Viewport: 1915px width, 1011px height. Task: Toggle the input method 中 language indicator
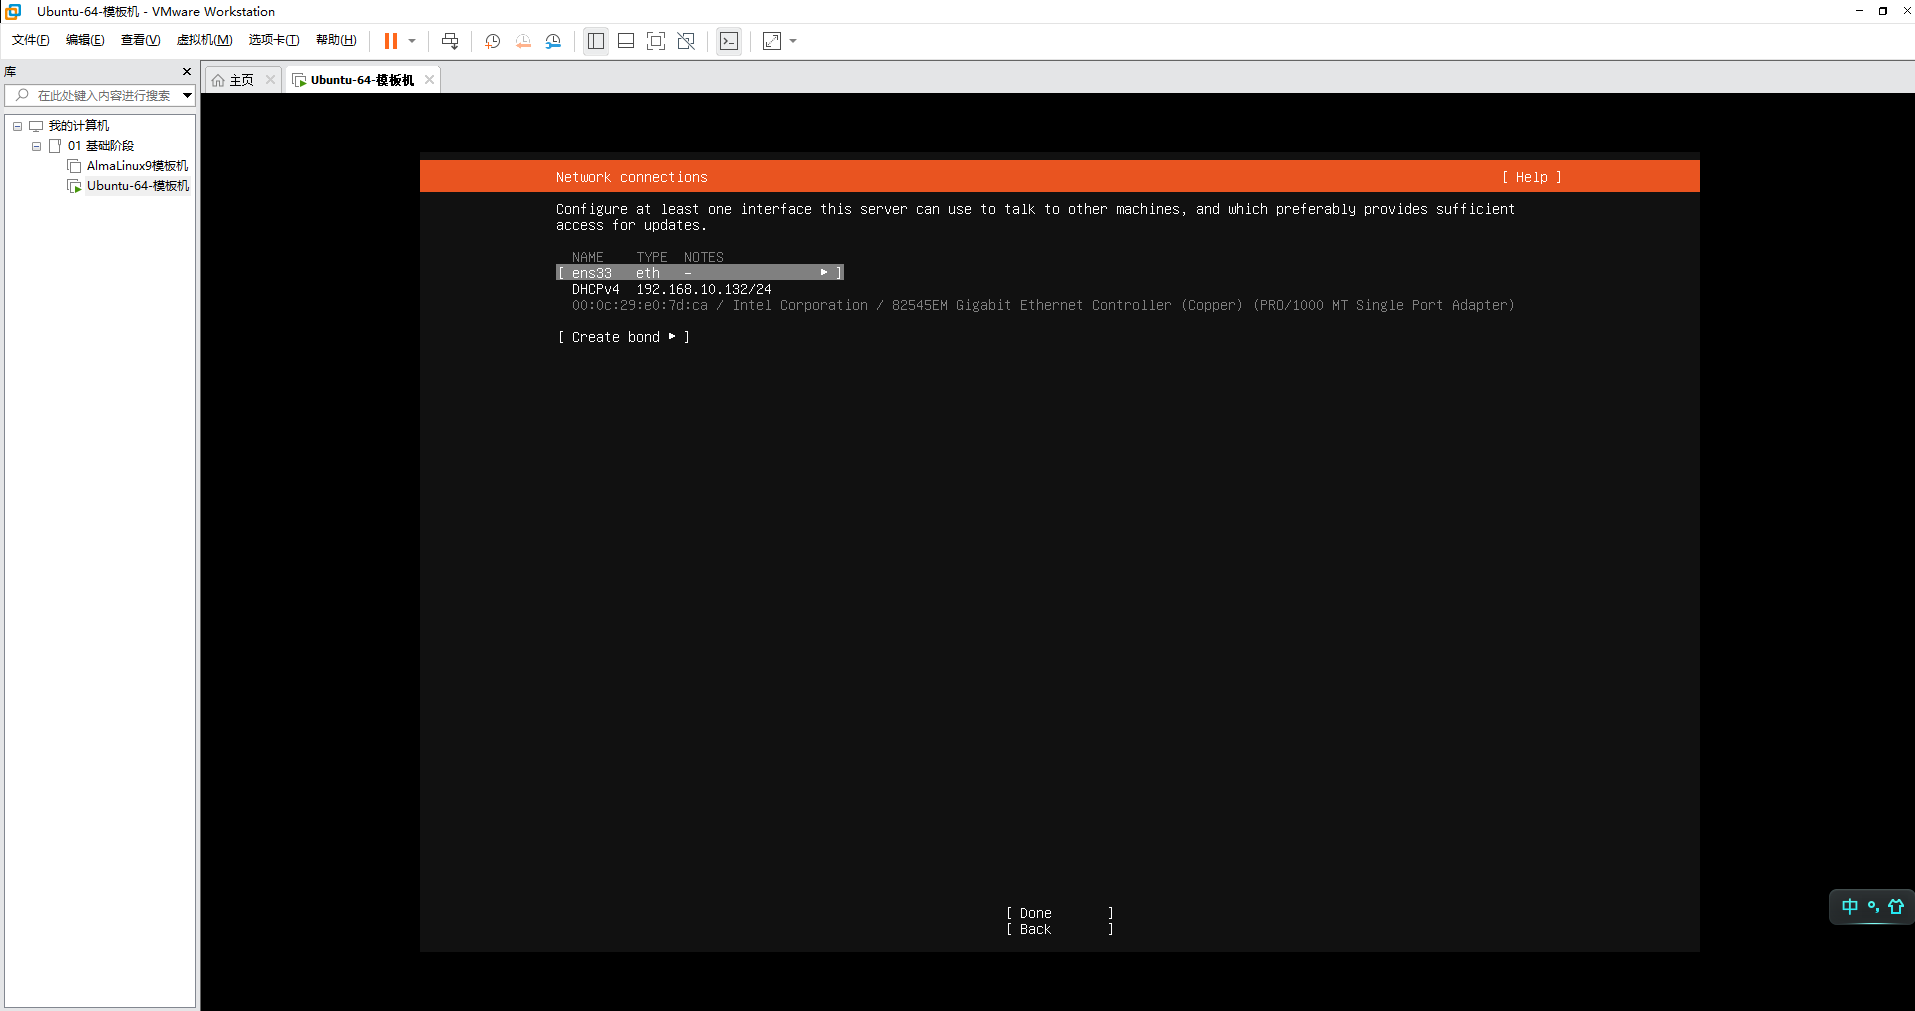coord(1849,906)
